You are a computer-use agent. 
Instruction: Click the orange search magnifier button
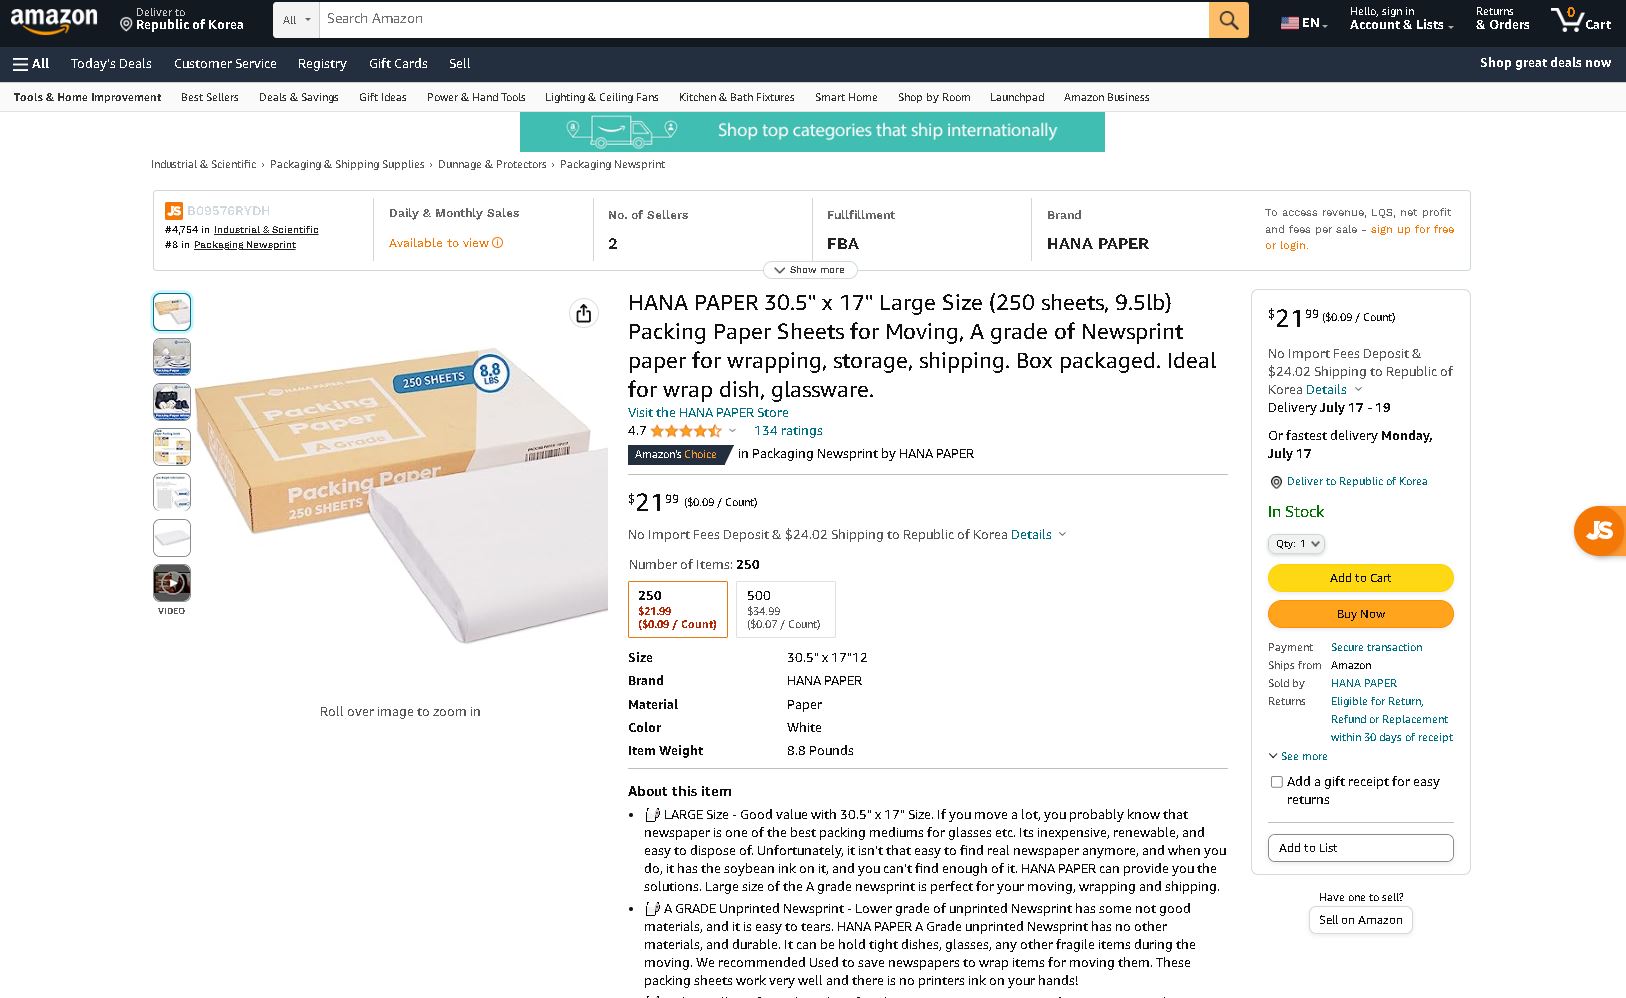(1228, 19)
